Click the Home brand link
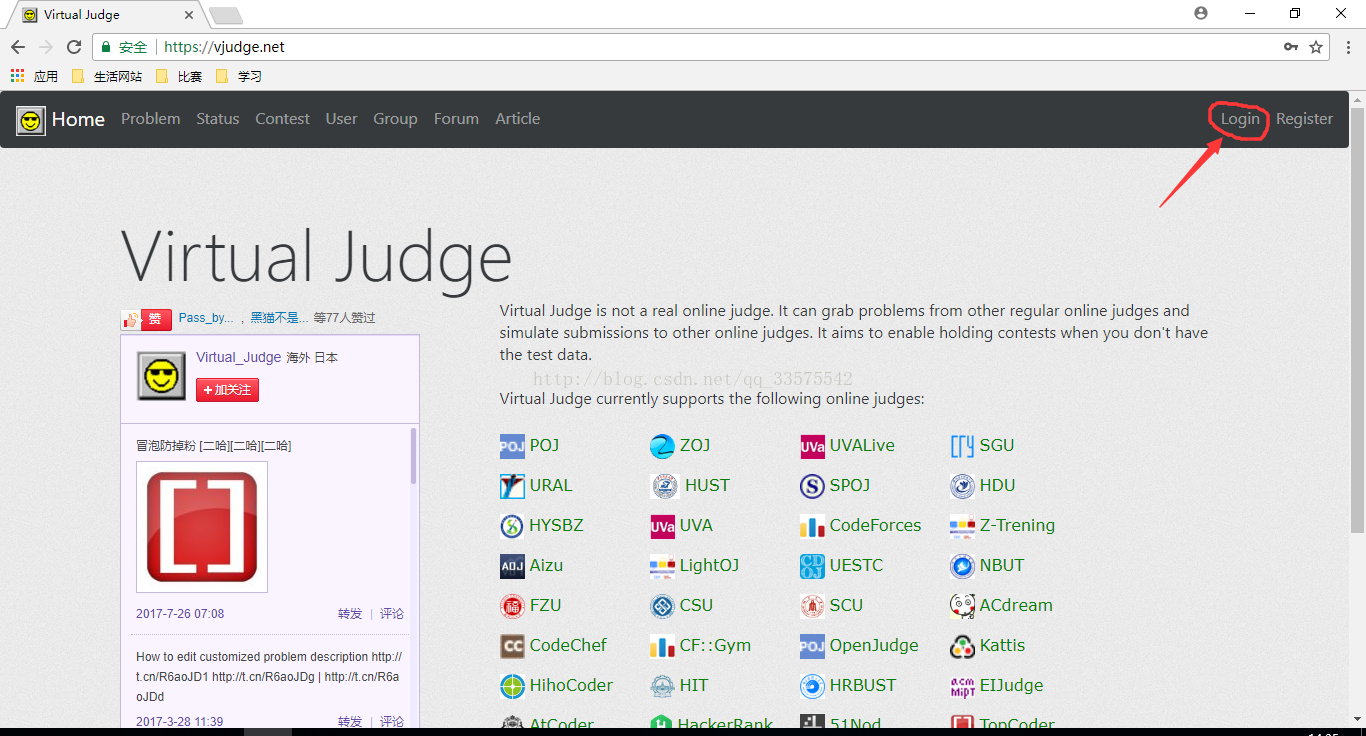This screenshot has width=1366, height=736. (x=78, y=119)
